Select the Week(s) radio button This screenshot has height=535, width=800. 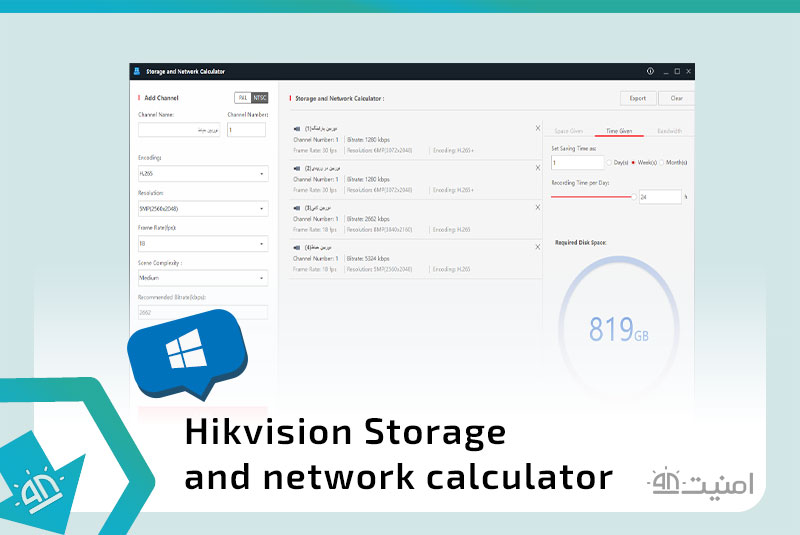tap(633, 163)
